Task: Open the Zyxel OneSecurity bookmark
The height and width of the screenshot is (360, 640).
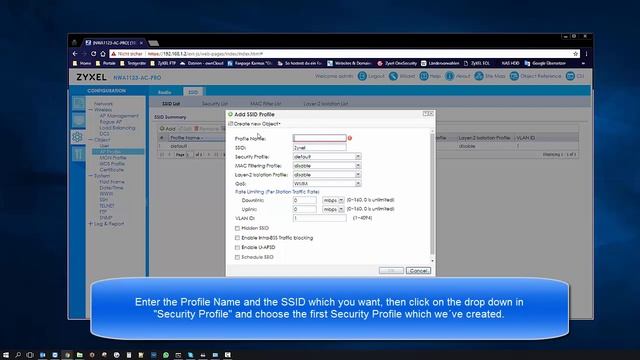Action: [397, 63]
